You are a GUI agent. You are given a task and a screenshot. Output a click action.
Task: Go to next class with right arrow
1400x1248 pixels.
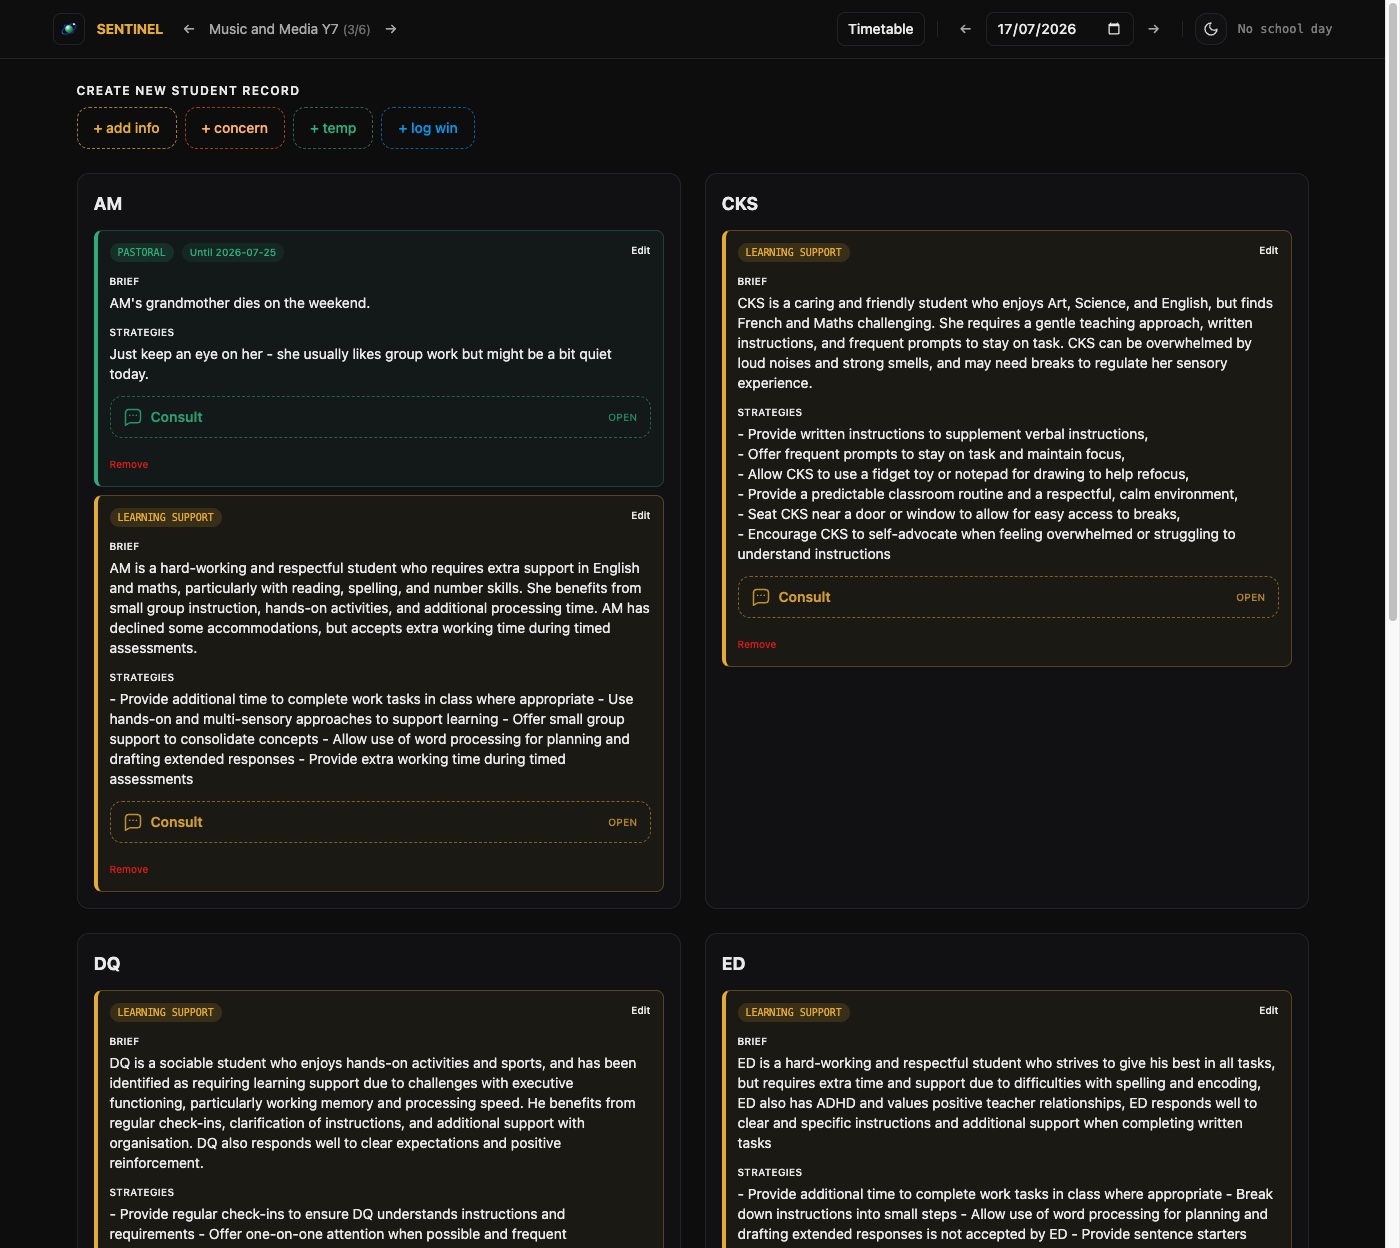point(391,29)
